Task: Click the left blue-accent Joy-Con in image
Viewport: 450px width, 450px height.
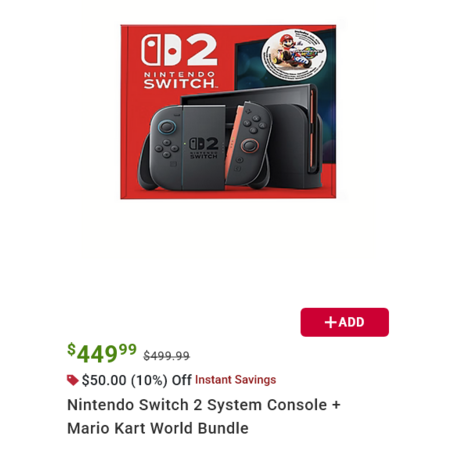Action: tap(165, 147)
